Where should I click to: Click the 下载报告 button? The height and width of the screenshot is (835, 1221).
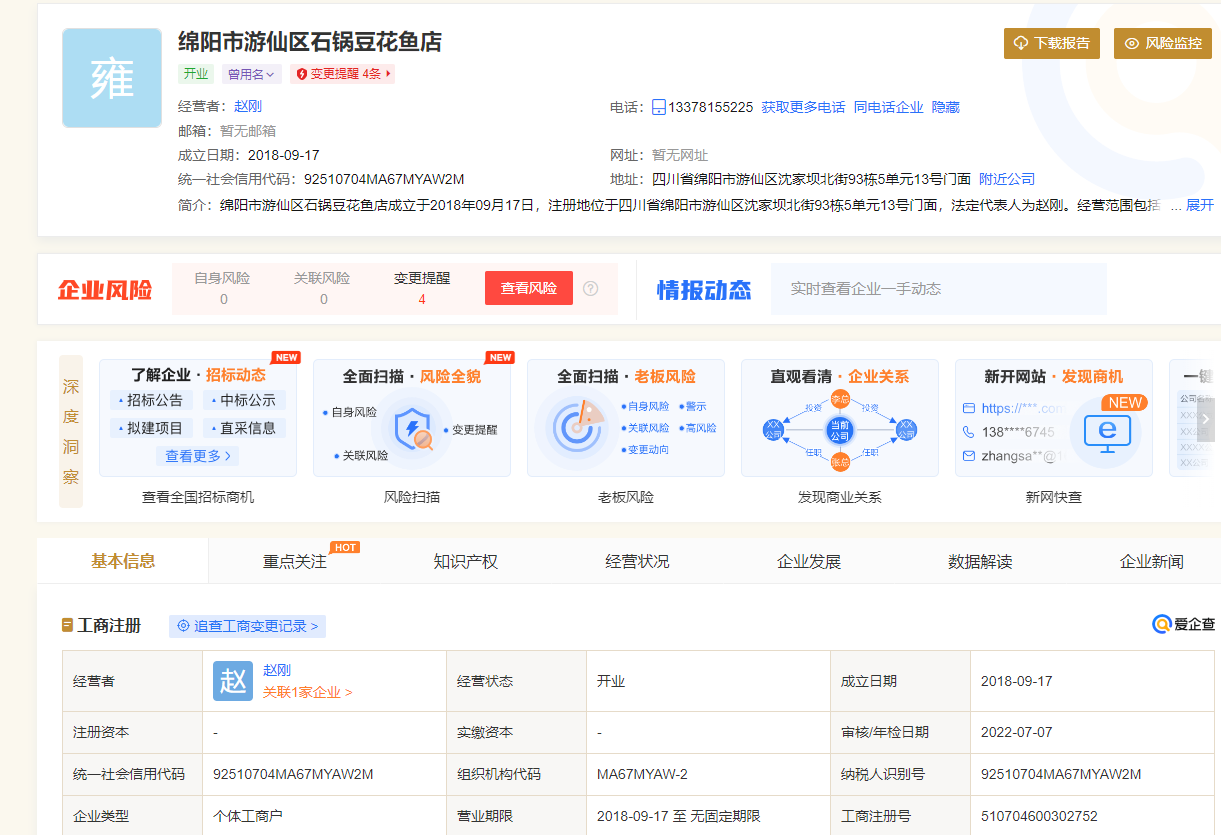[x=1052, y=43]
